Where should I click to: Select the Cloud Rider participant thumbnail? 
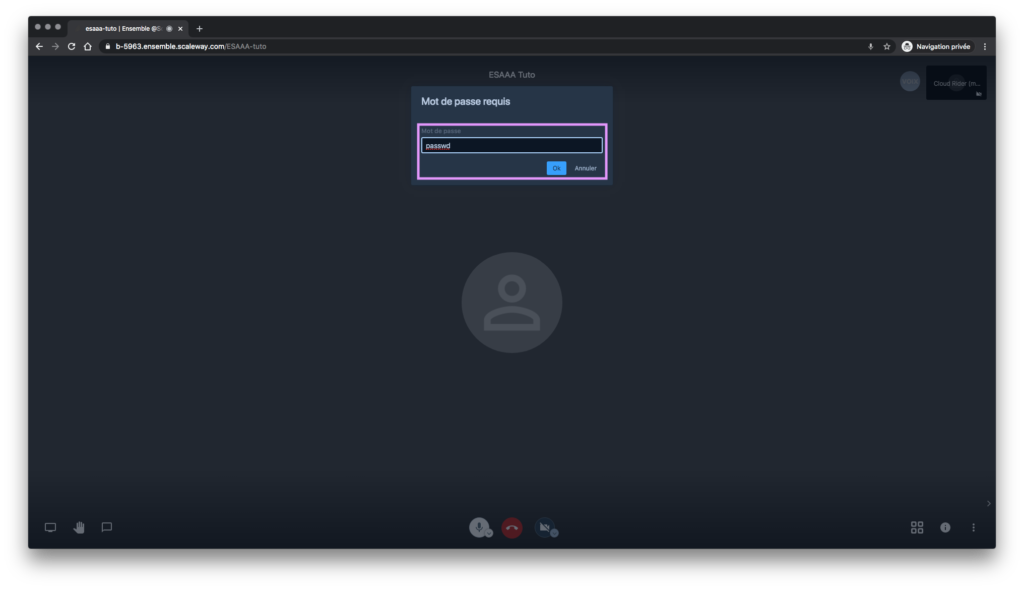click(x=956, y=83)
